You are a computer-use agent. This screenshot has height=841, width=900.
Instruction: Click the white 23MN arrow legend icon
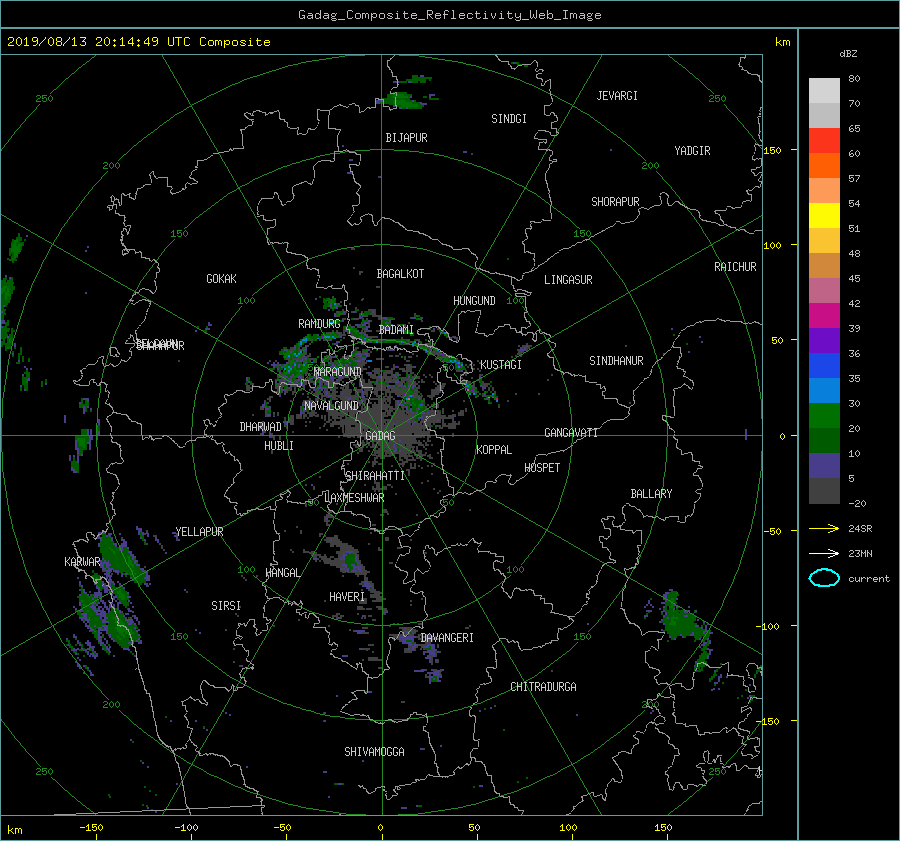pyautogui.click(x=824, y=553)
